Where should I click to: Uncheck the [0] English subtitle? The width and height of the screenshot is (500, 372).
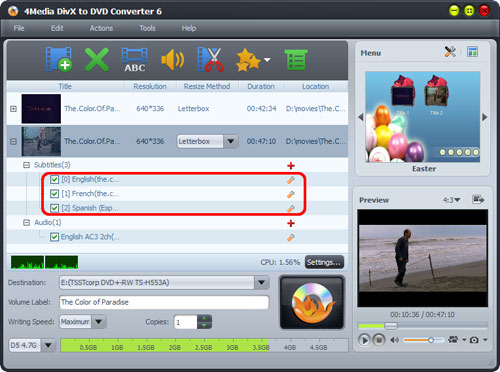click(54, 180)
